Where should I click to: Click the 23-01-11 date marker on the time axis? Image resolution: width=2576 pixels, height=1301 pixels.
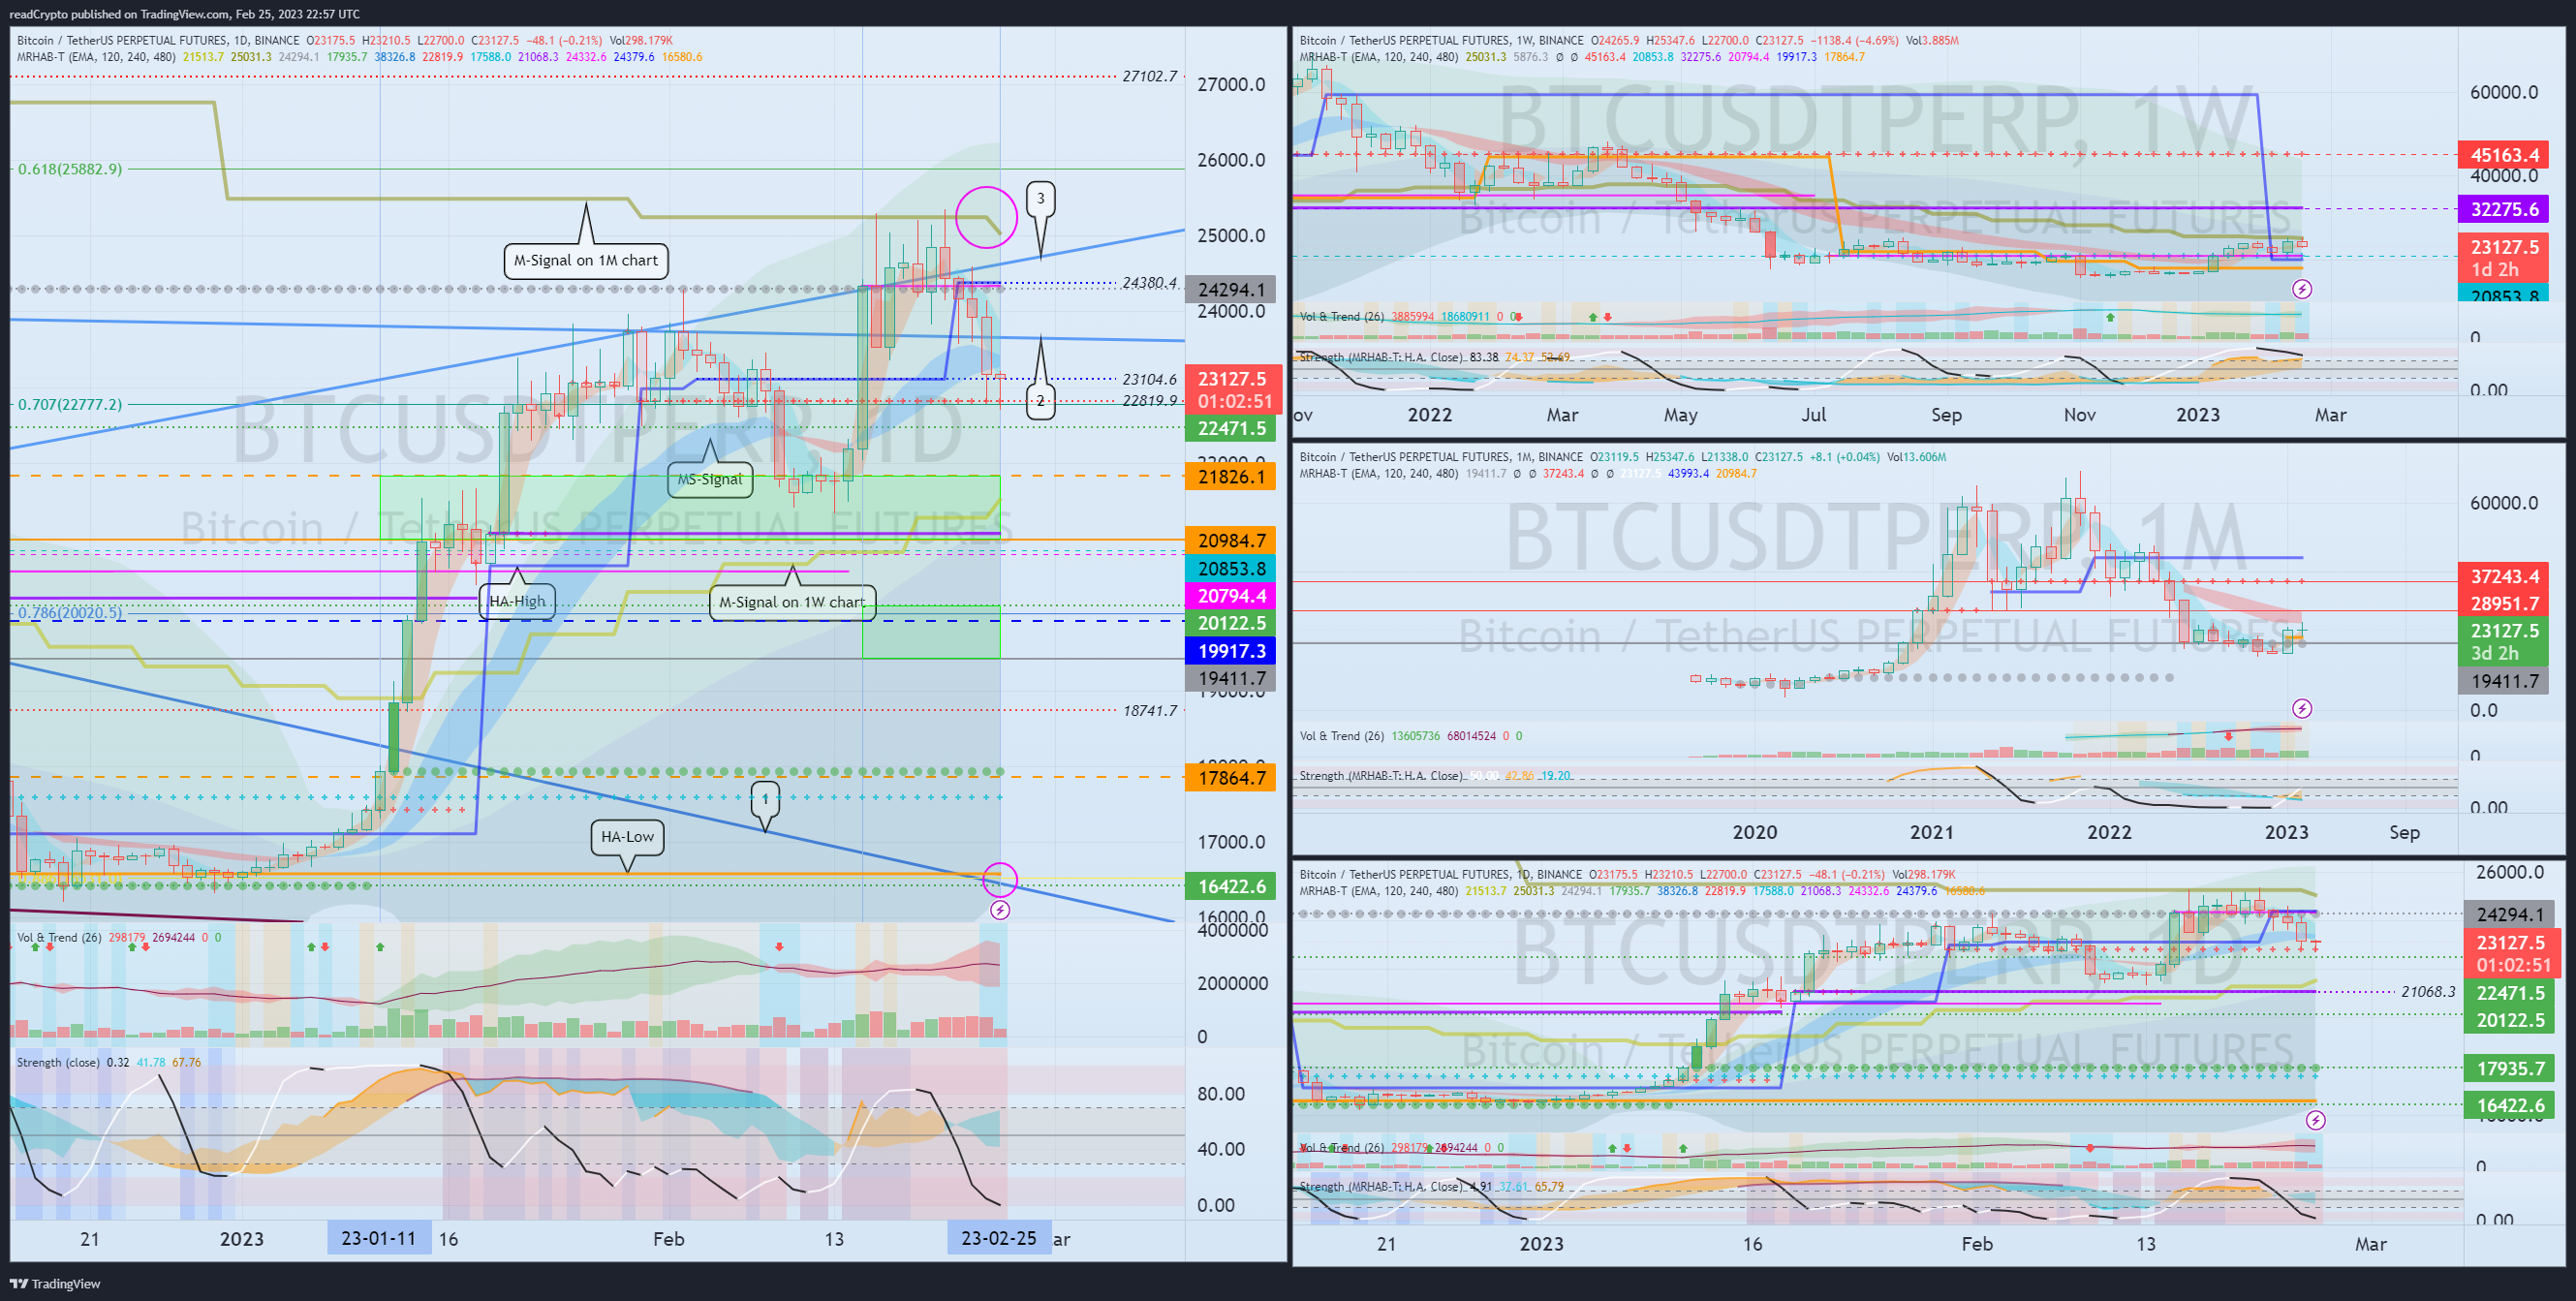pos(379,1238)
